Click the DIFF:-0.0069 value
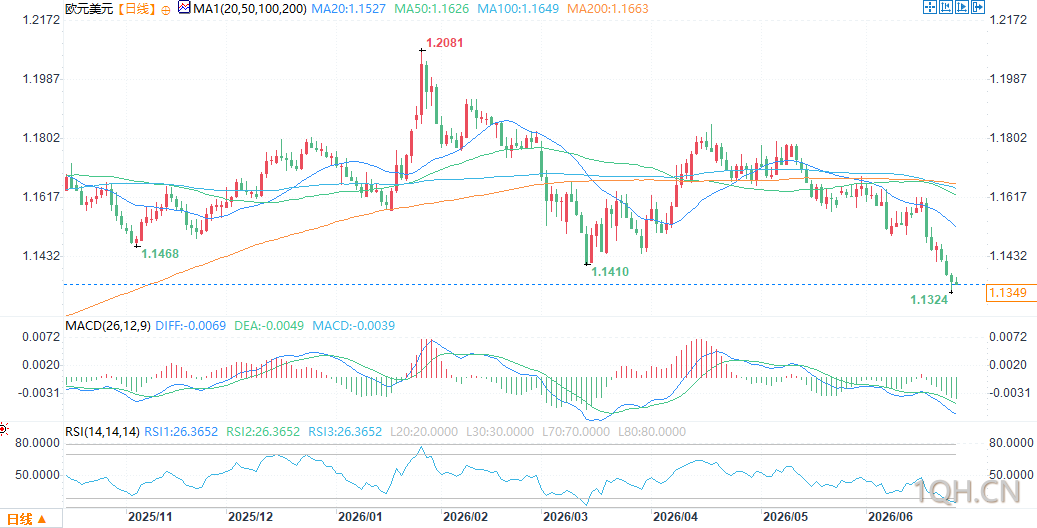 coord(190,326)
